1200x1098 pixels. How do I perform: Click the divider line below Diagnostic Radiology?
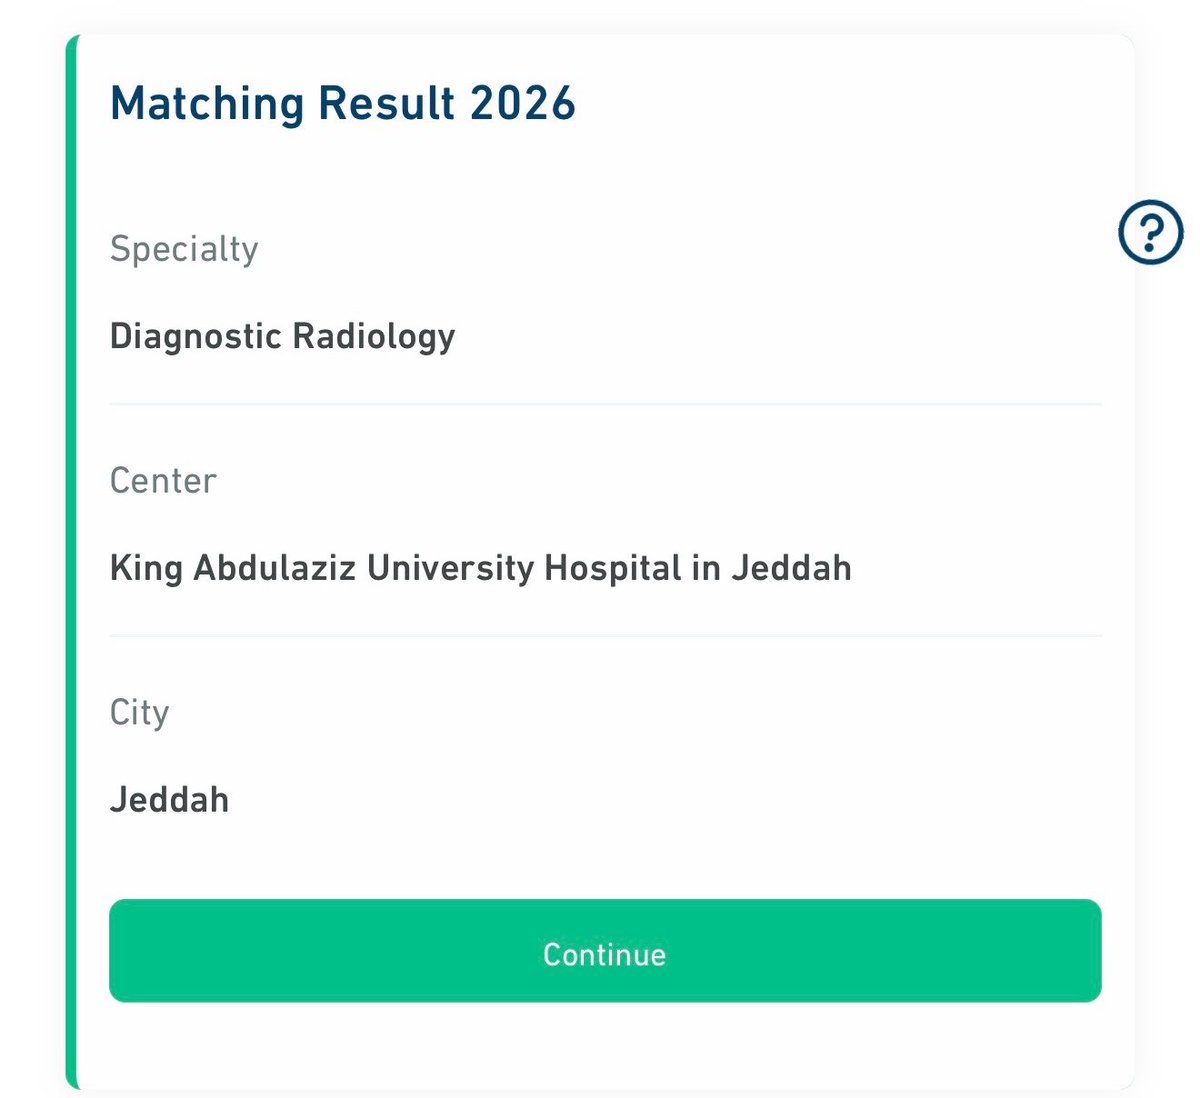coord(605,404)
